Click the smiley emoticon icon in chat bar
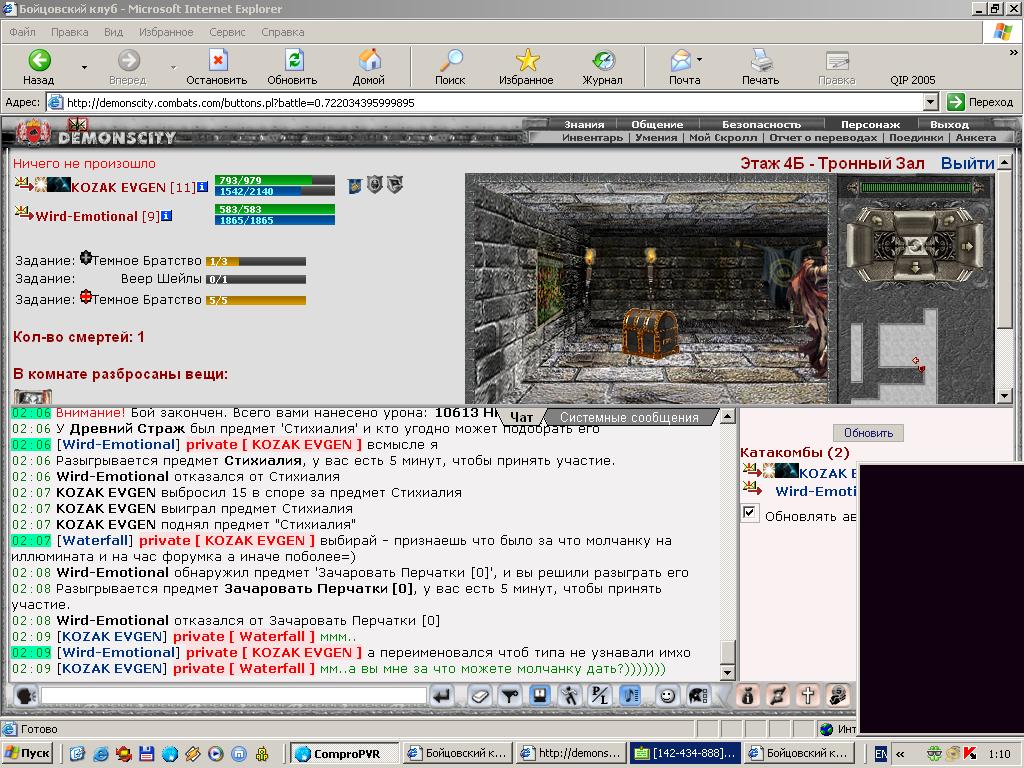 click(x=667, y=696)
